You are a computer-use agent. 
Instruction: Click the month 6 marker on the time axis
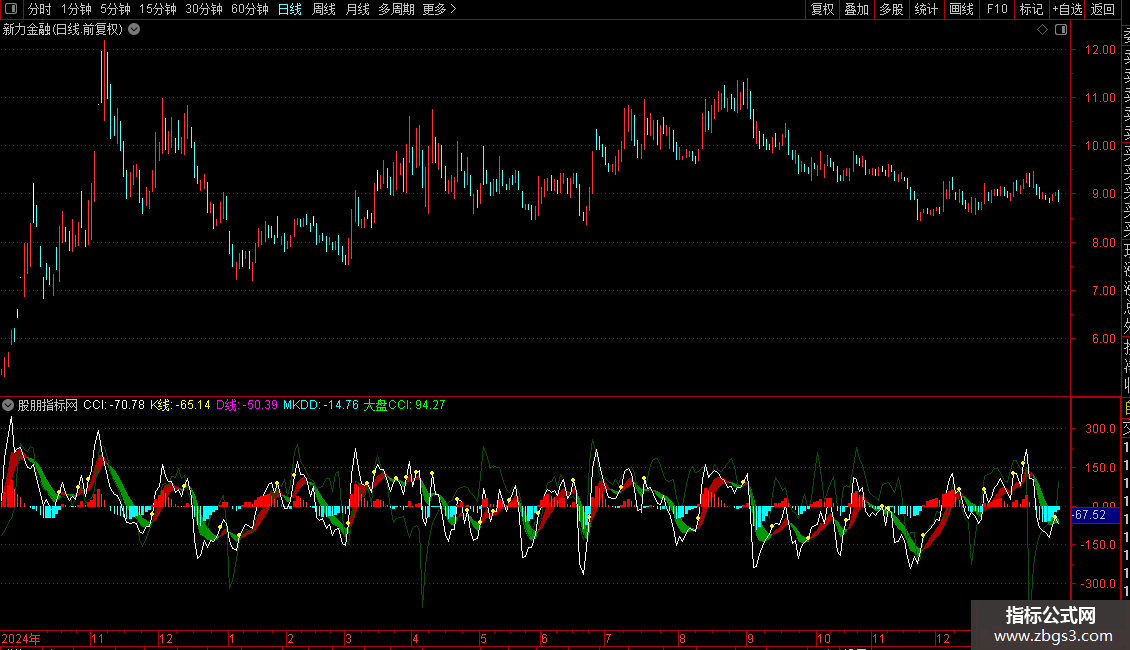(544, 638)
